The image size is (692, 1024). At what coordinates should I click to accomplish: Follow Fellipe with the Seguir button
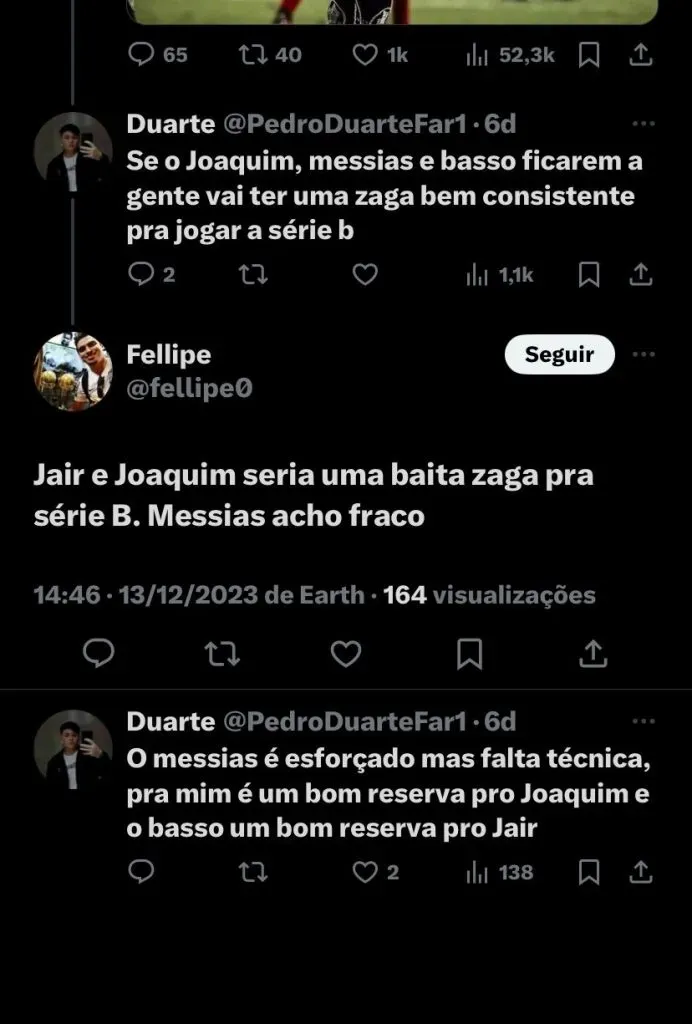point(559,354)
